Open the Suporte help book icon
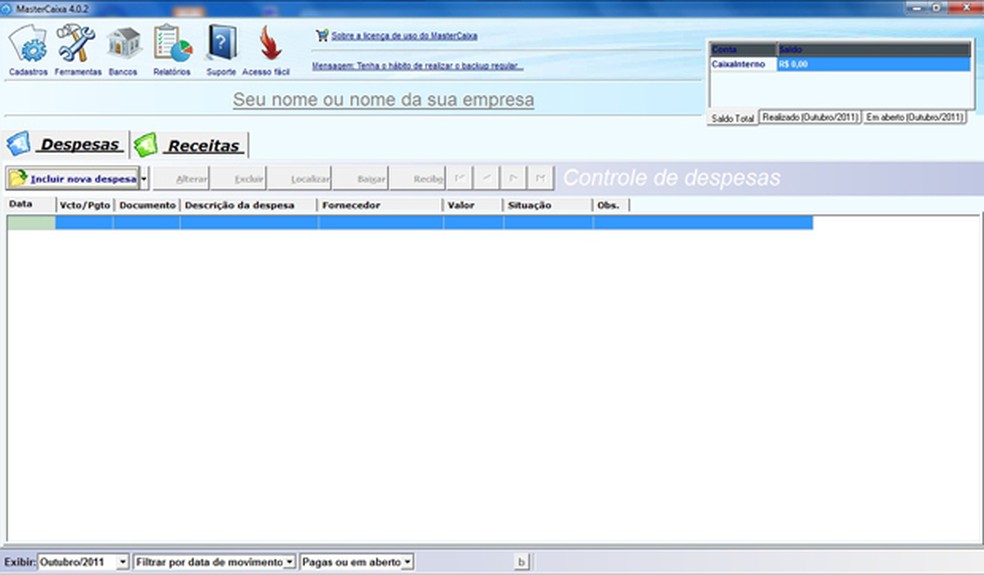 [222, 43]
